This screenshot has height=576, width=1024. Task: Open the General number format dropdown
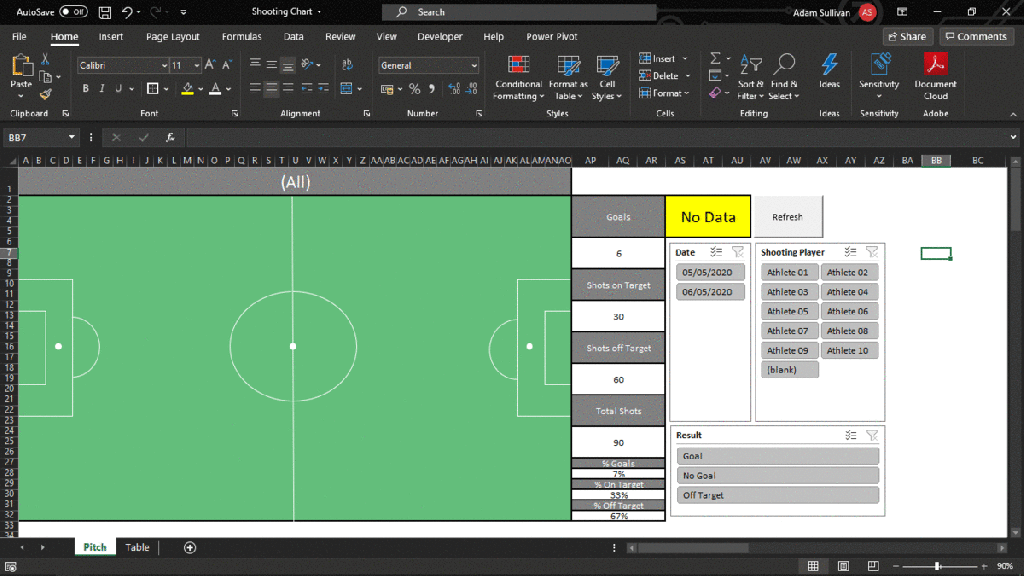pyautogui.click(x=474, y=66)
